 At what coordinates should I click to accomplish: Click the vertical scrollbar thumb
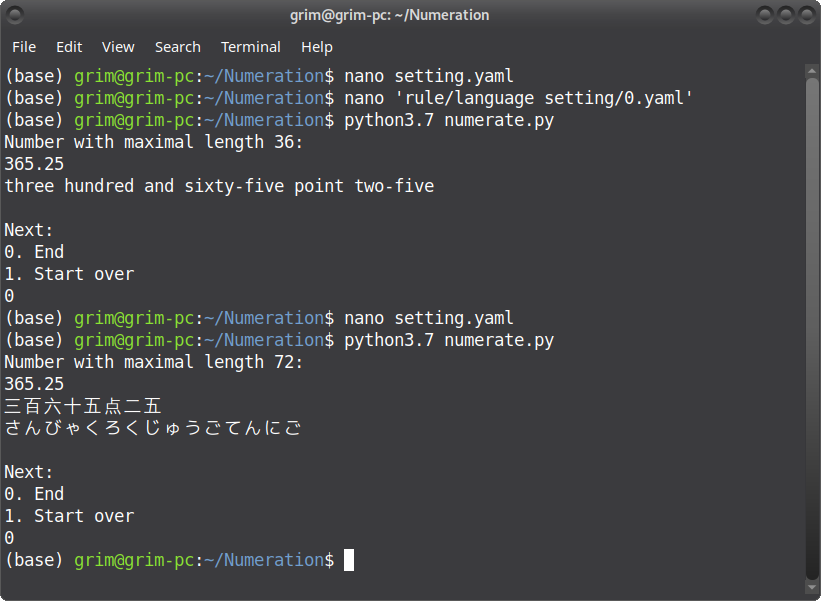pyautogui.click(x=812, y=329)
